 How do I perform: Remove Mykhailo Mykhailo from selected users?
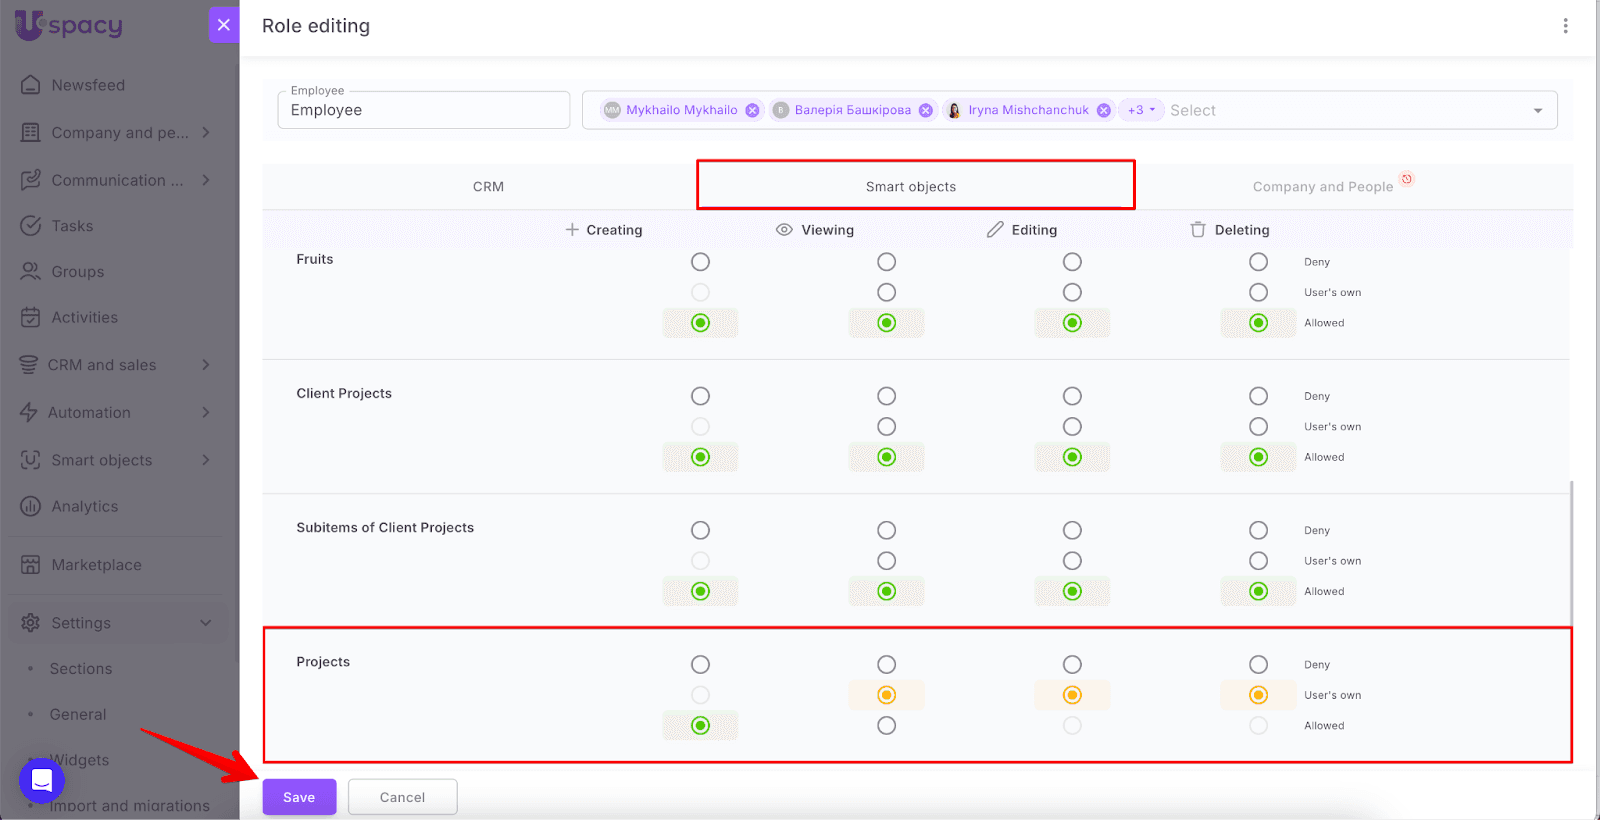click(752, 111)
